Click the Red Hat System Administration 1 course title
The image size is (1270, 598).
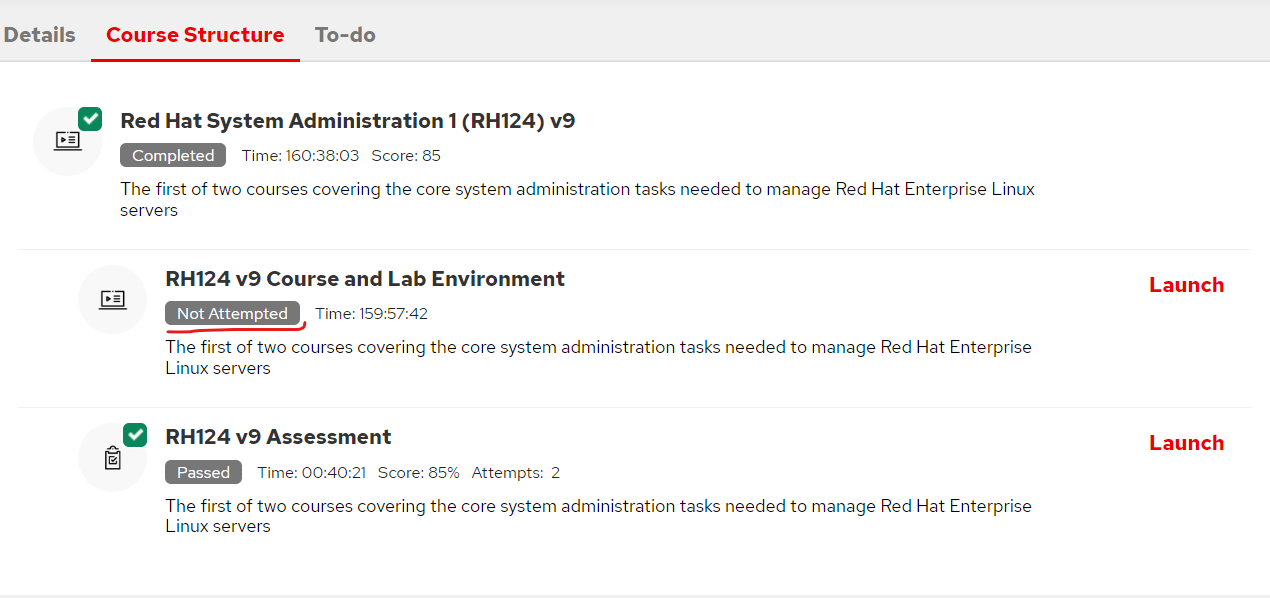click(x=348, y=120)
